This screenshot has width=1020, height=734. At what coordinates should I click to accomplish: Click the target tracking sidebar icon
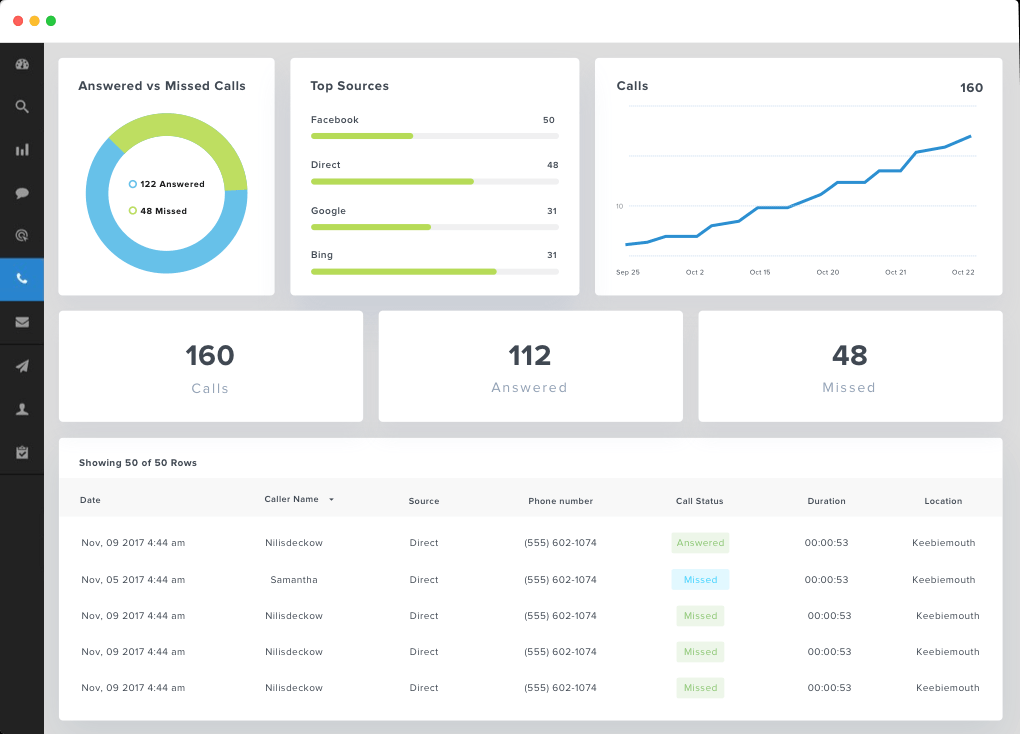click(x=22, y=236)
